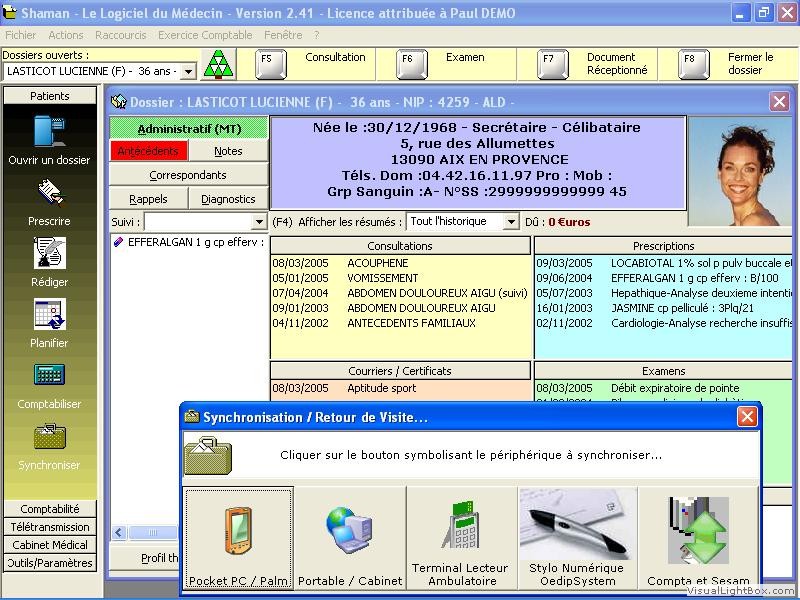Click the Synchroniser briefcase icon

[49, 437]
